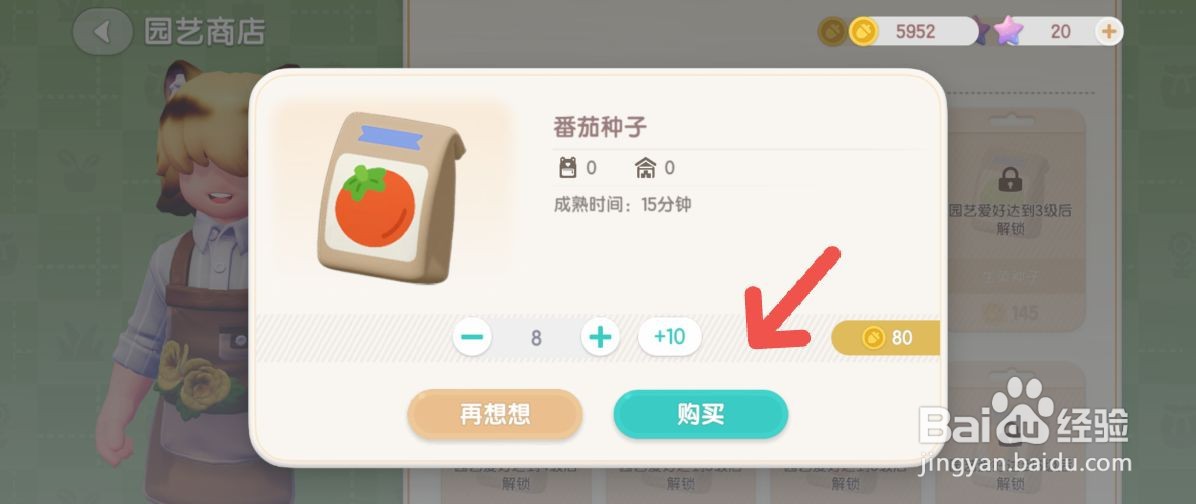This screenshot has height=504, width=1196.
Task: Click the 80 coin price tag
Action: [x=885, y=337]
